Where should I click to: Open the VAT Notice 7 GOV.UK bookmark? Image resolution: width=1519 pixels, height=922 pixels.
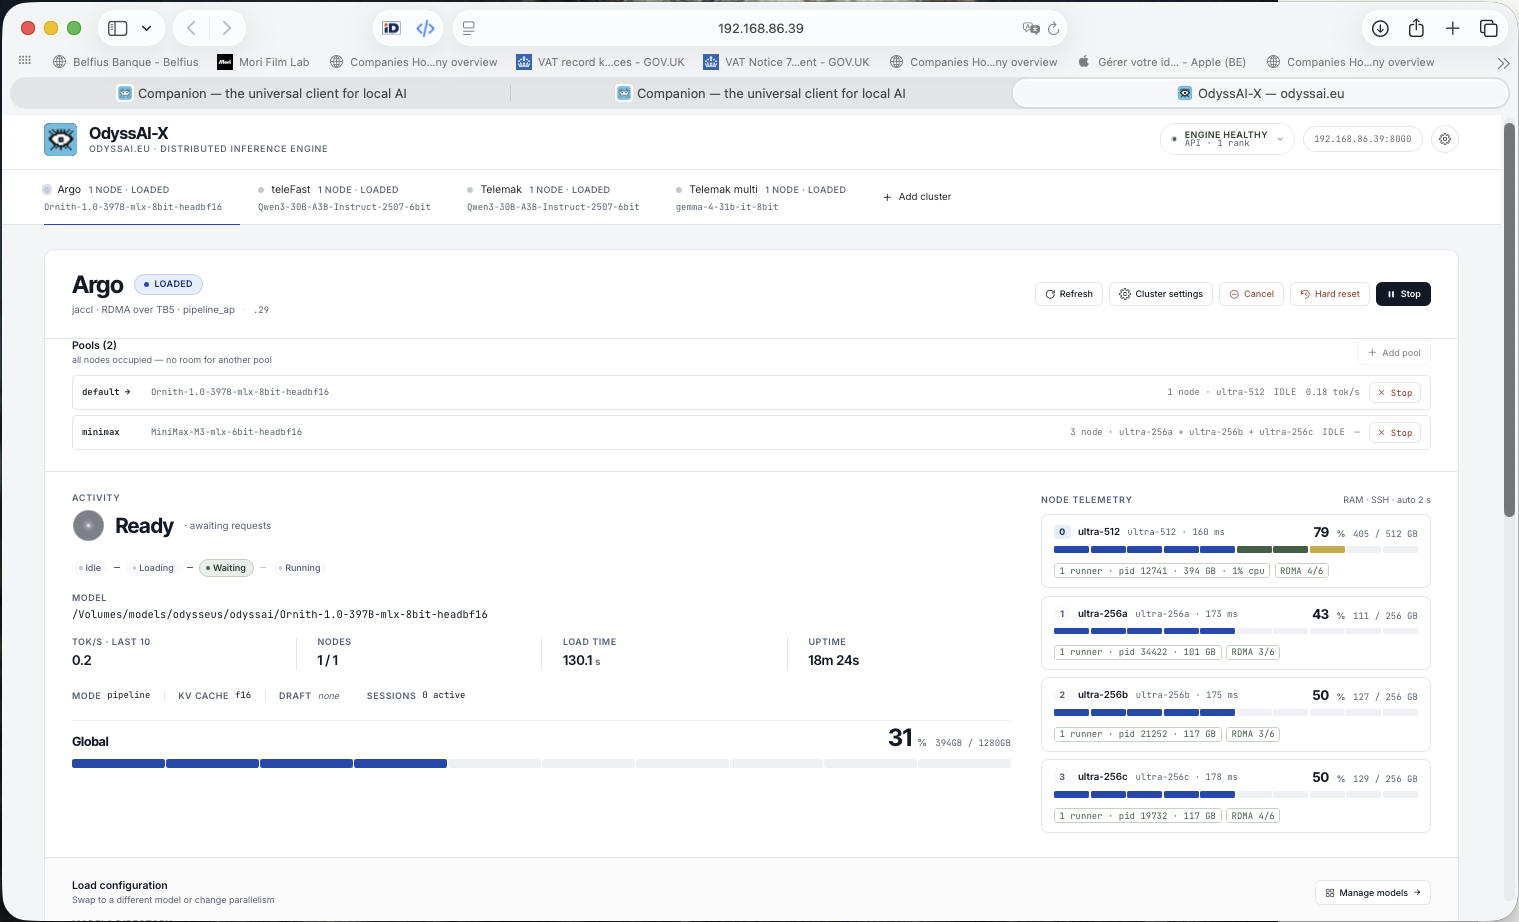tap(786, 62)
